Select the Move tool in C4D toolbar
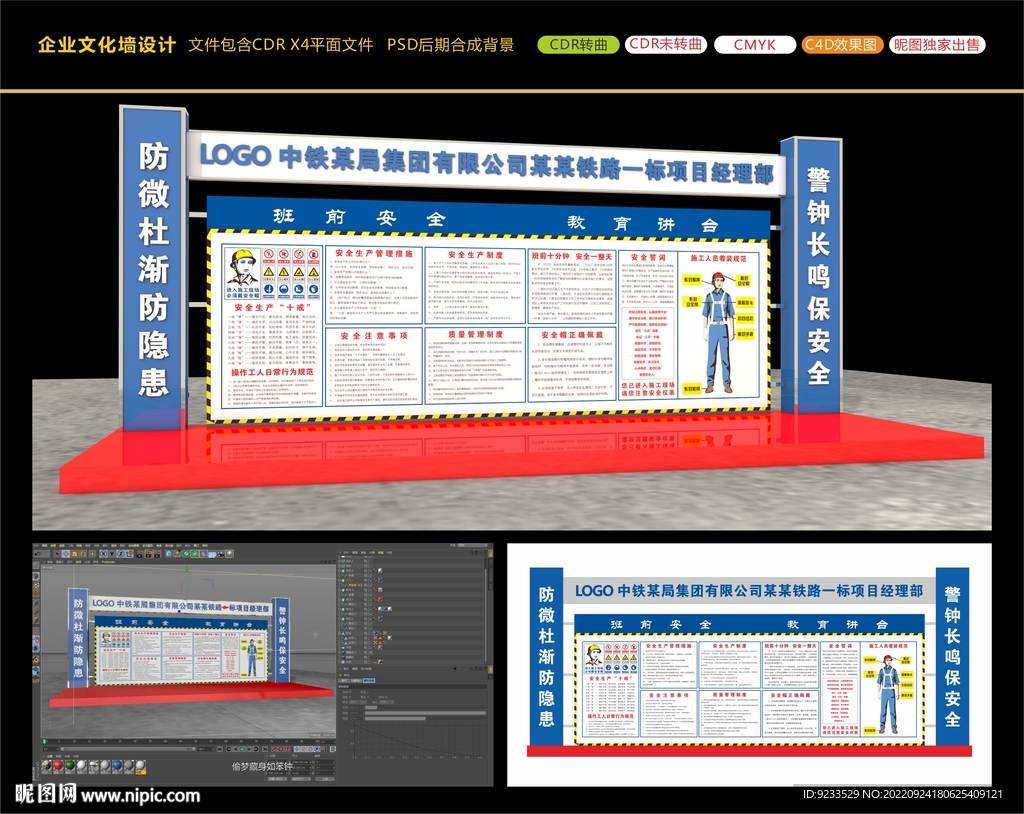The image size is (1024, 814). click(65, 553)
